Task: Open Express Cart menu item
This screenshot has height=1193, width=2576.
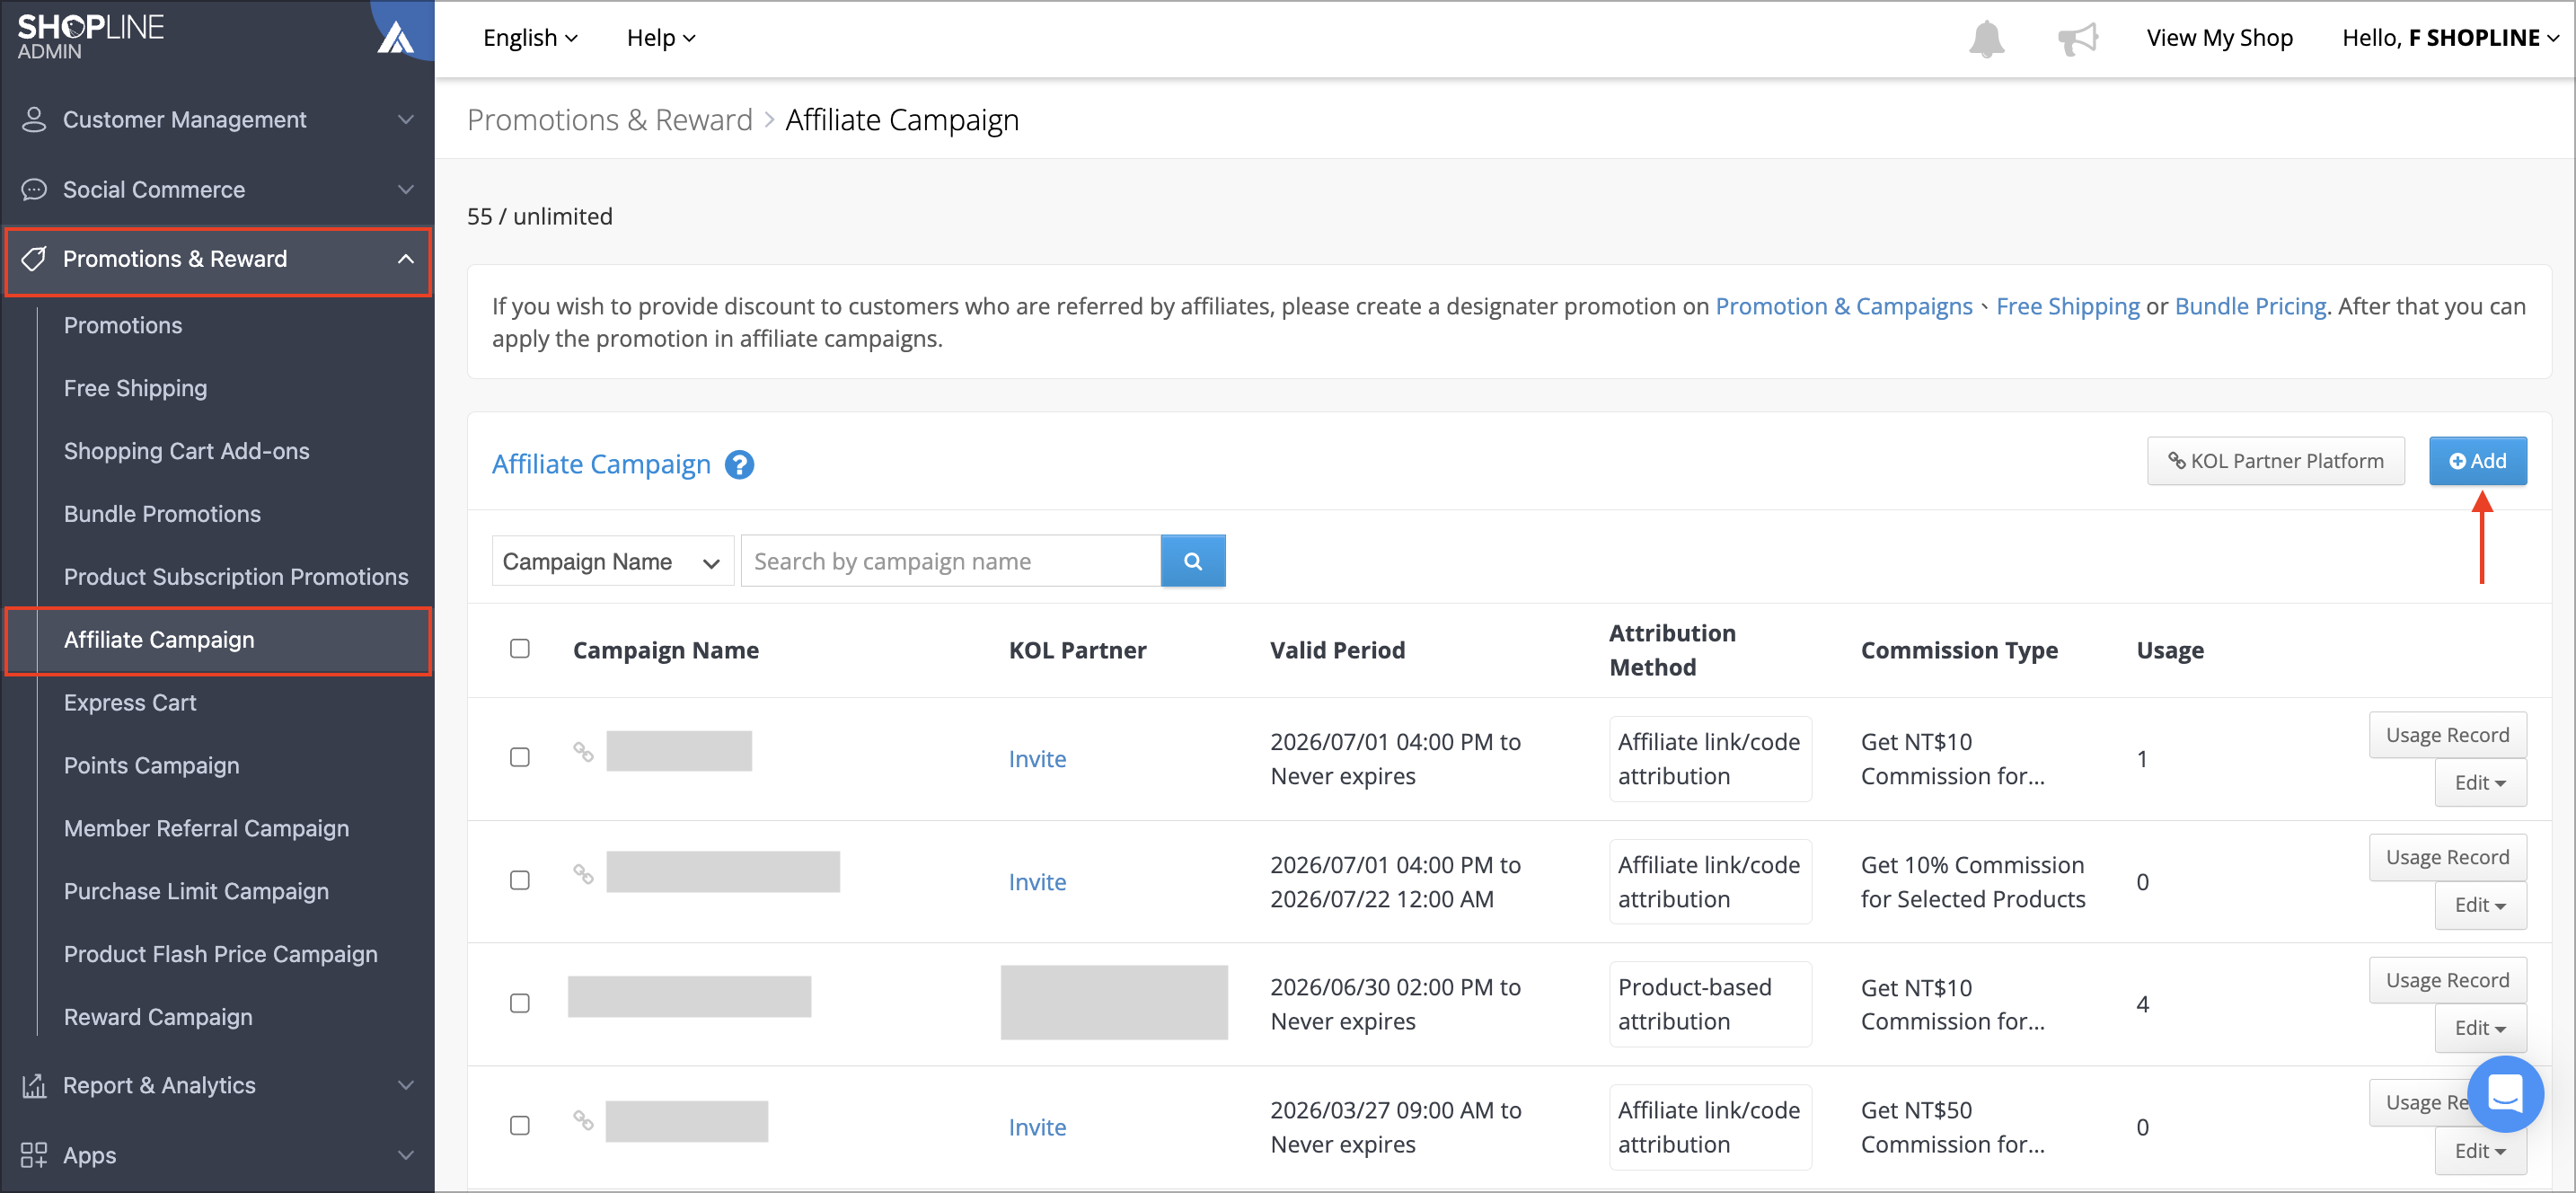Action: (130, 703)
